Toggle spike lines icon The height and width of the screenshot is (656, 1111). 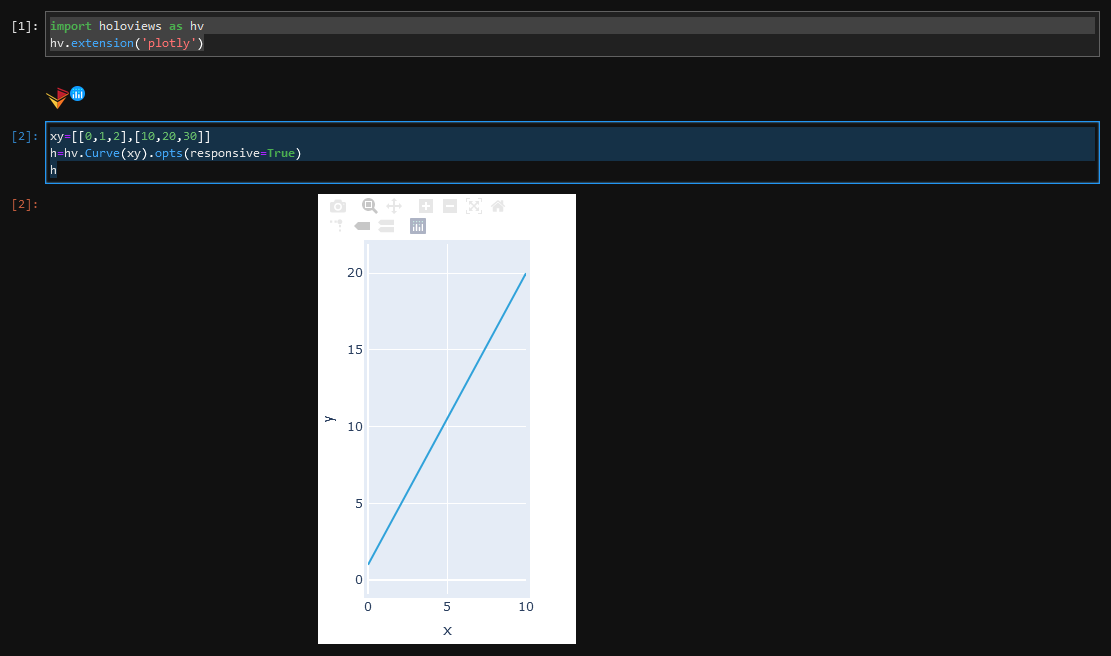click(337, 226)
